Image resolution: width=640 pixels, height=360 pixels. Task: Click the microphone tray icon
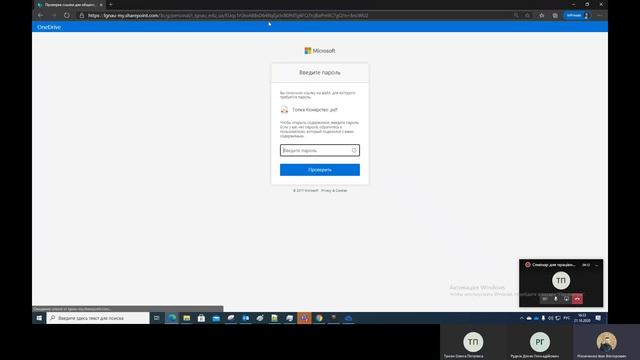[543, 318]
